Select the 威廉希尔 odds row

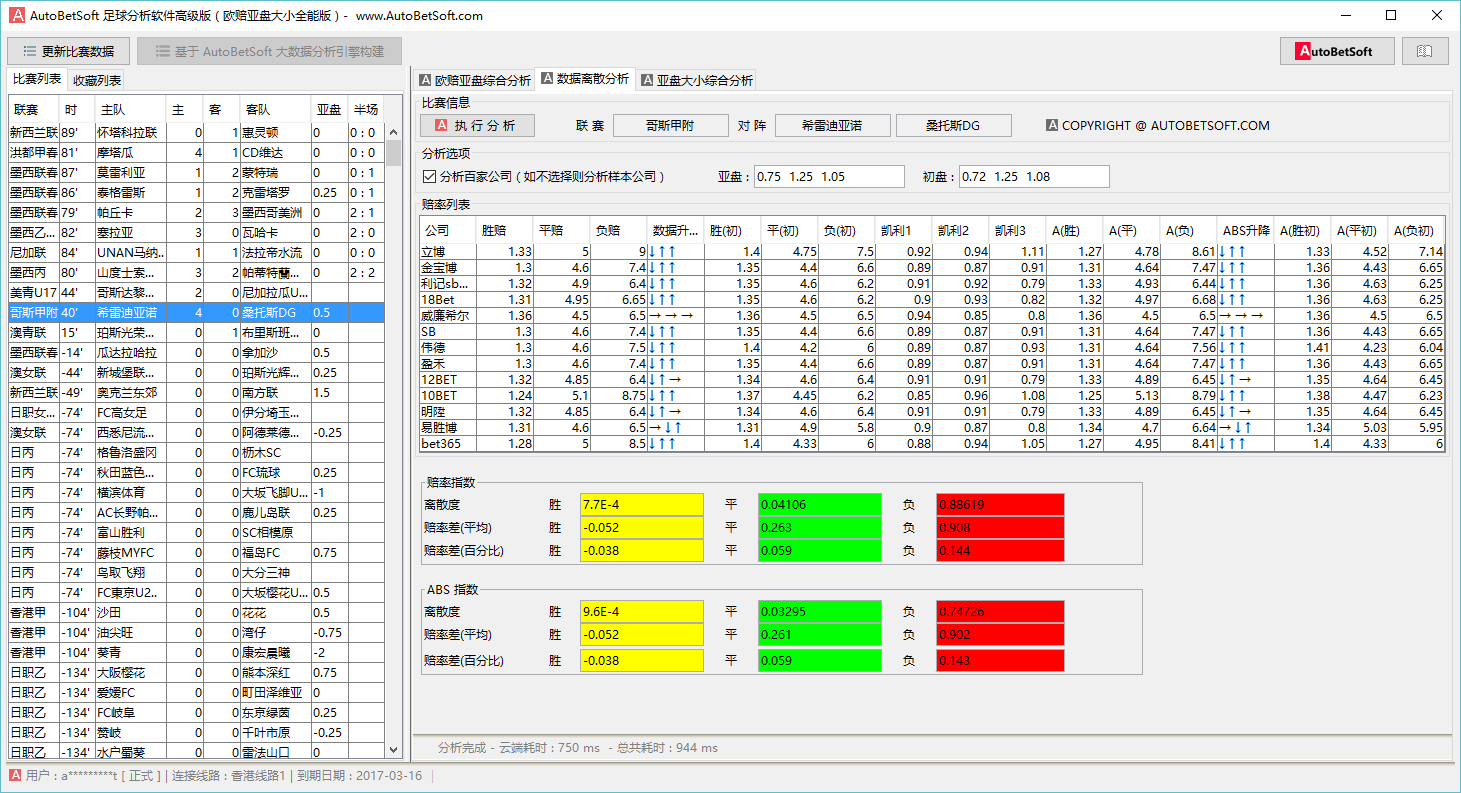(932, 315)
